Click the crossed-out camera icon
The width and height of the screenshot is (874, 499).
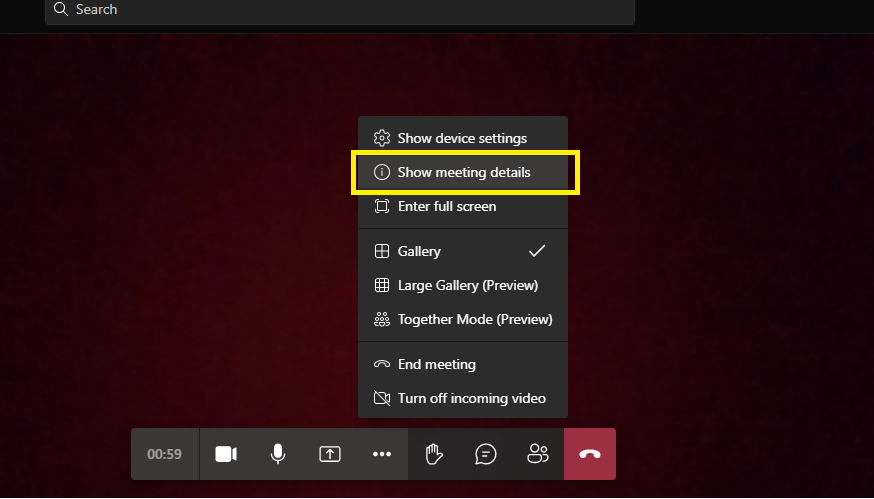coord(382,398)
